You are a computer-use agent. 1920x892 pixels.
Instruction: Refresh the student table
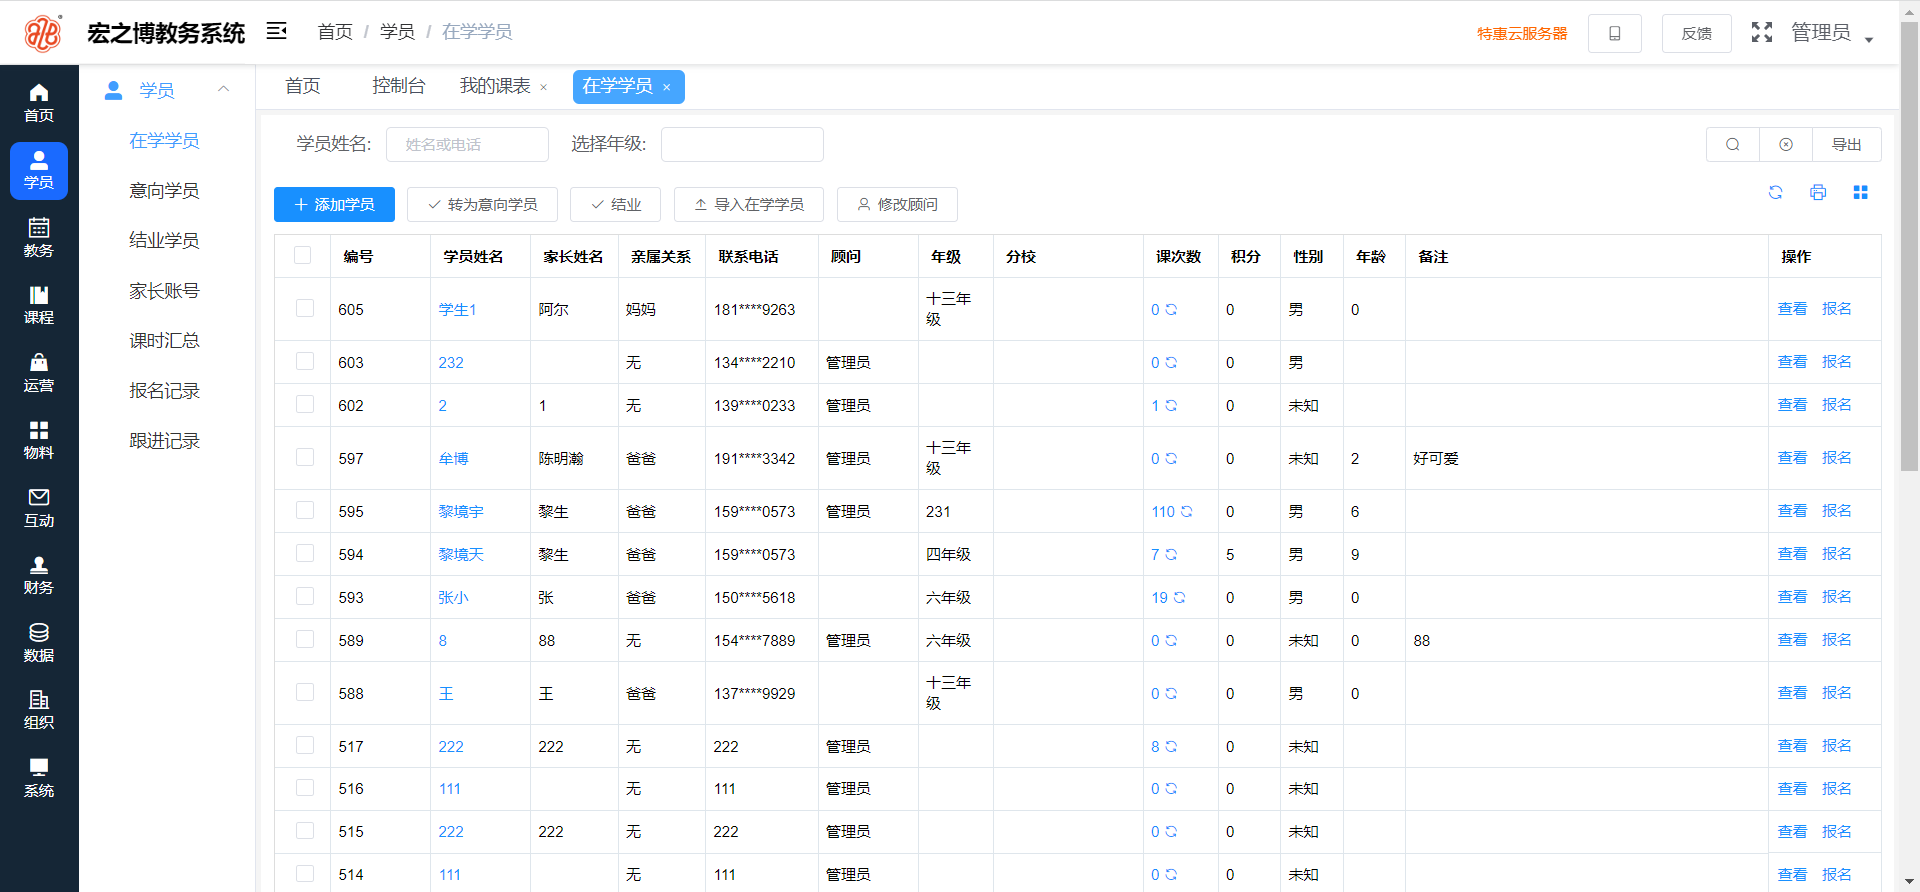(1776, 192)
